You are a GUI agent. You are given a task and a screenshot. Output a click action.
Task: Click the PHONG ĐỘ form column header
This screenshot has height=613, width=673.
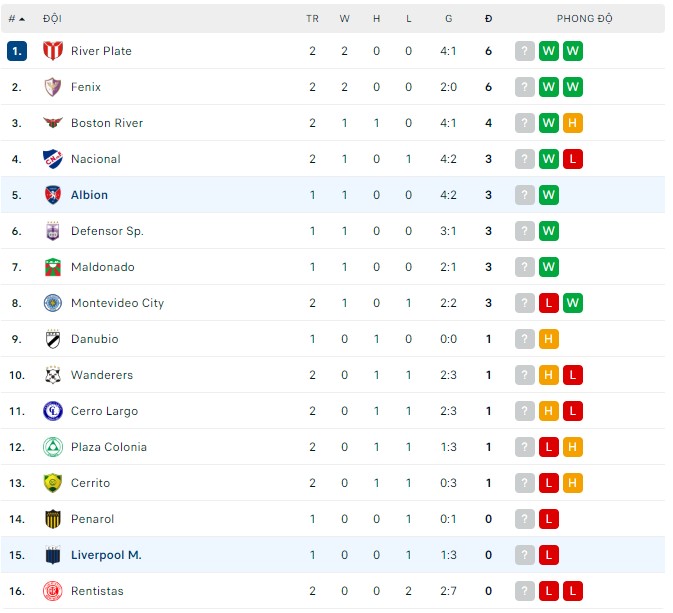tap(585, 19)
